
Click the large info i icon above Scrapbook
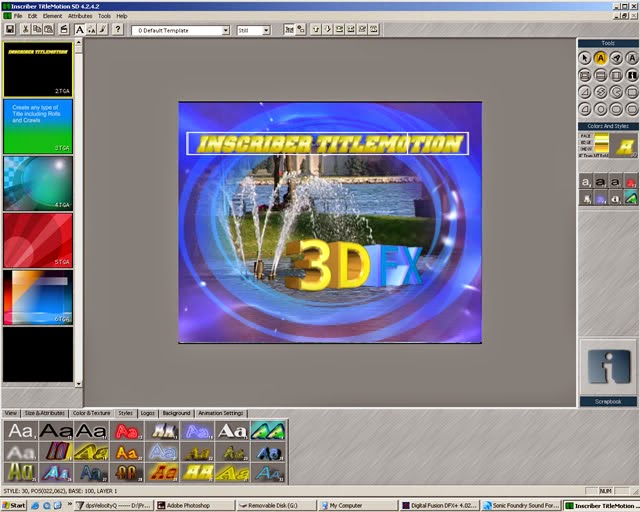pos(608,367)
